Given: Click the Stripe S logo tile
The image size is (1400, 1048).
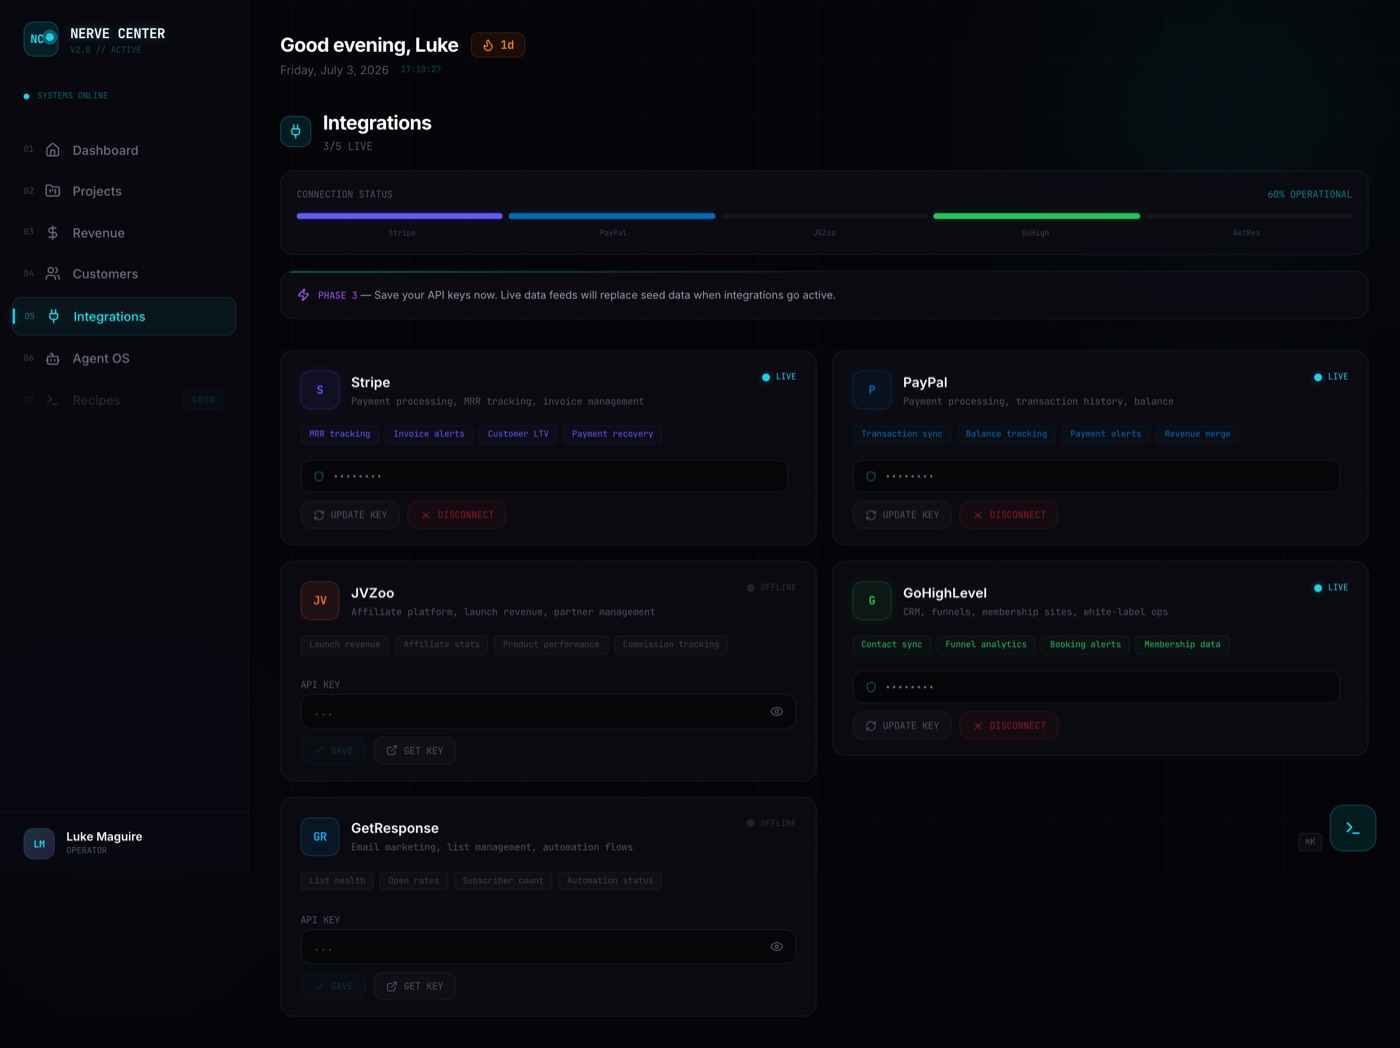Looking at the screenshot, I should click(320, 390).
